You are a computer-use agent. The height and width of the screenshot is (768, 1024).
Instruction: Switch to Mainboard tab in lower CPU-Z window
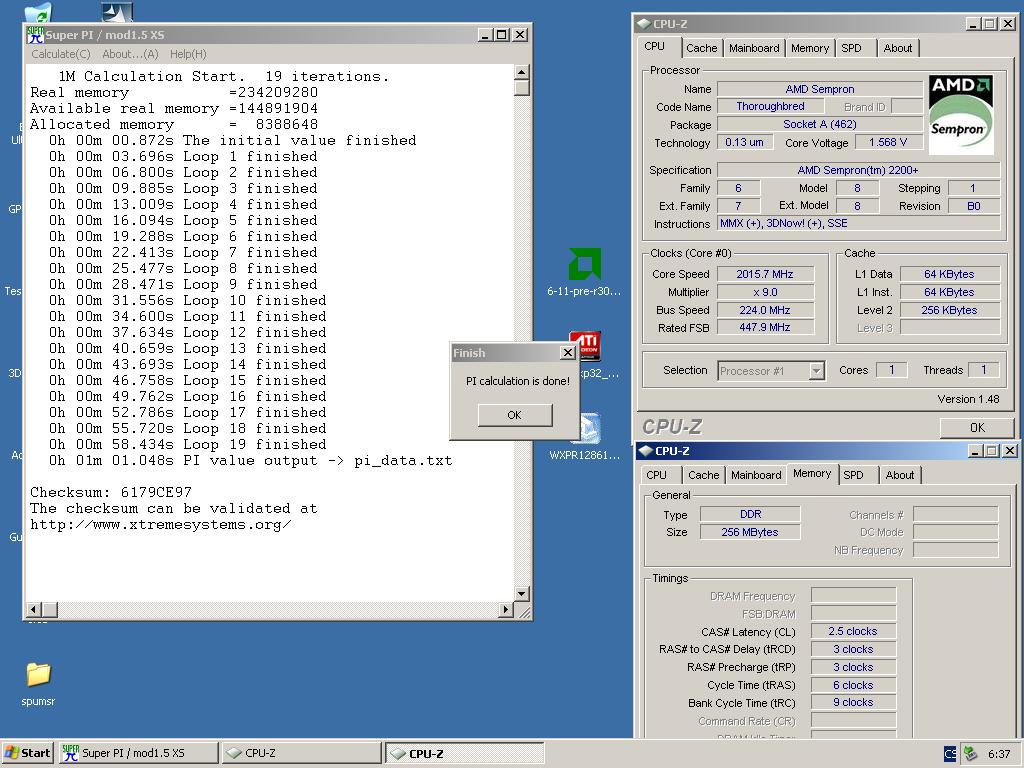click(x=756, y=475)
